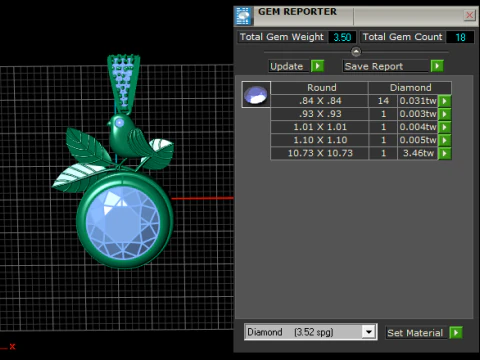Collapse the panel with the round chevron
This screenshot has width=480, height=360.
tap(356, 52)
